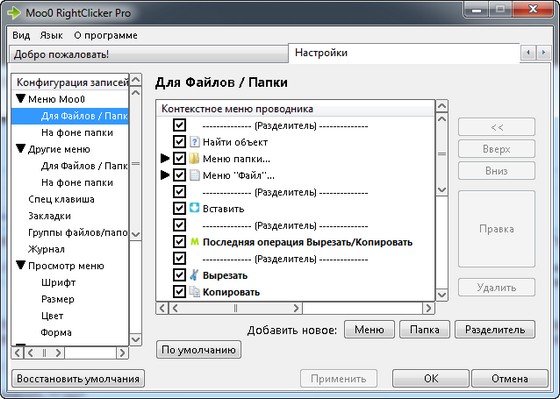This screenshot has width=560, height=399.
Task: Click left tree vertical scrollbar thumb
Action: [x=135, y=164]
